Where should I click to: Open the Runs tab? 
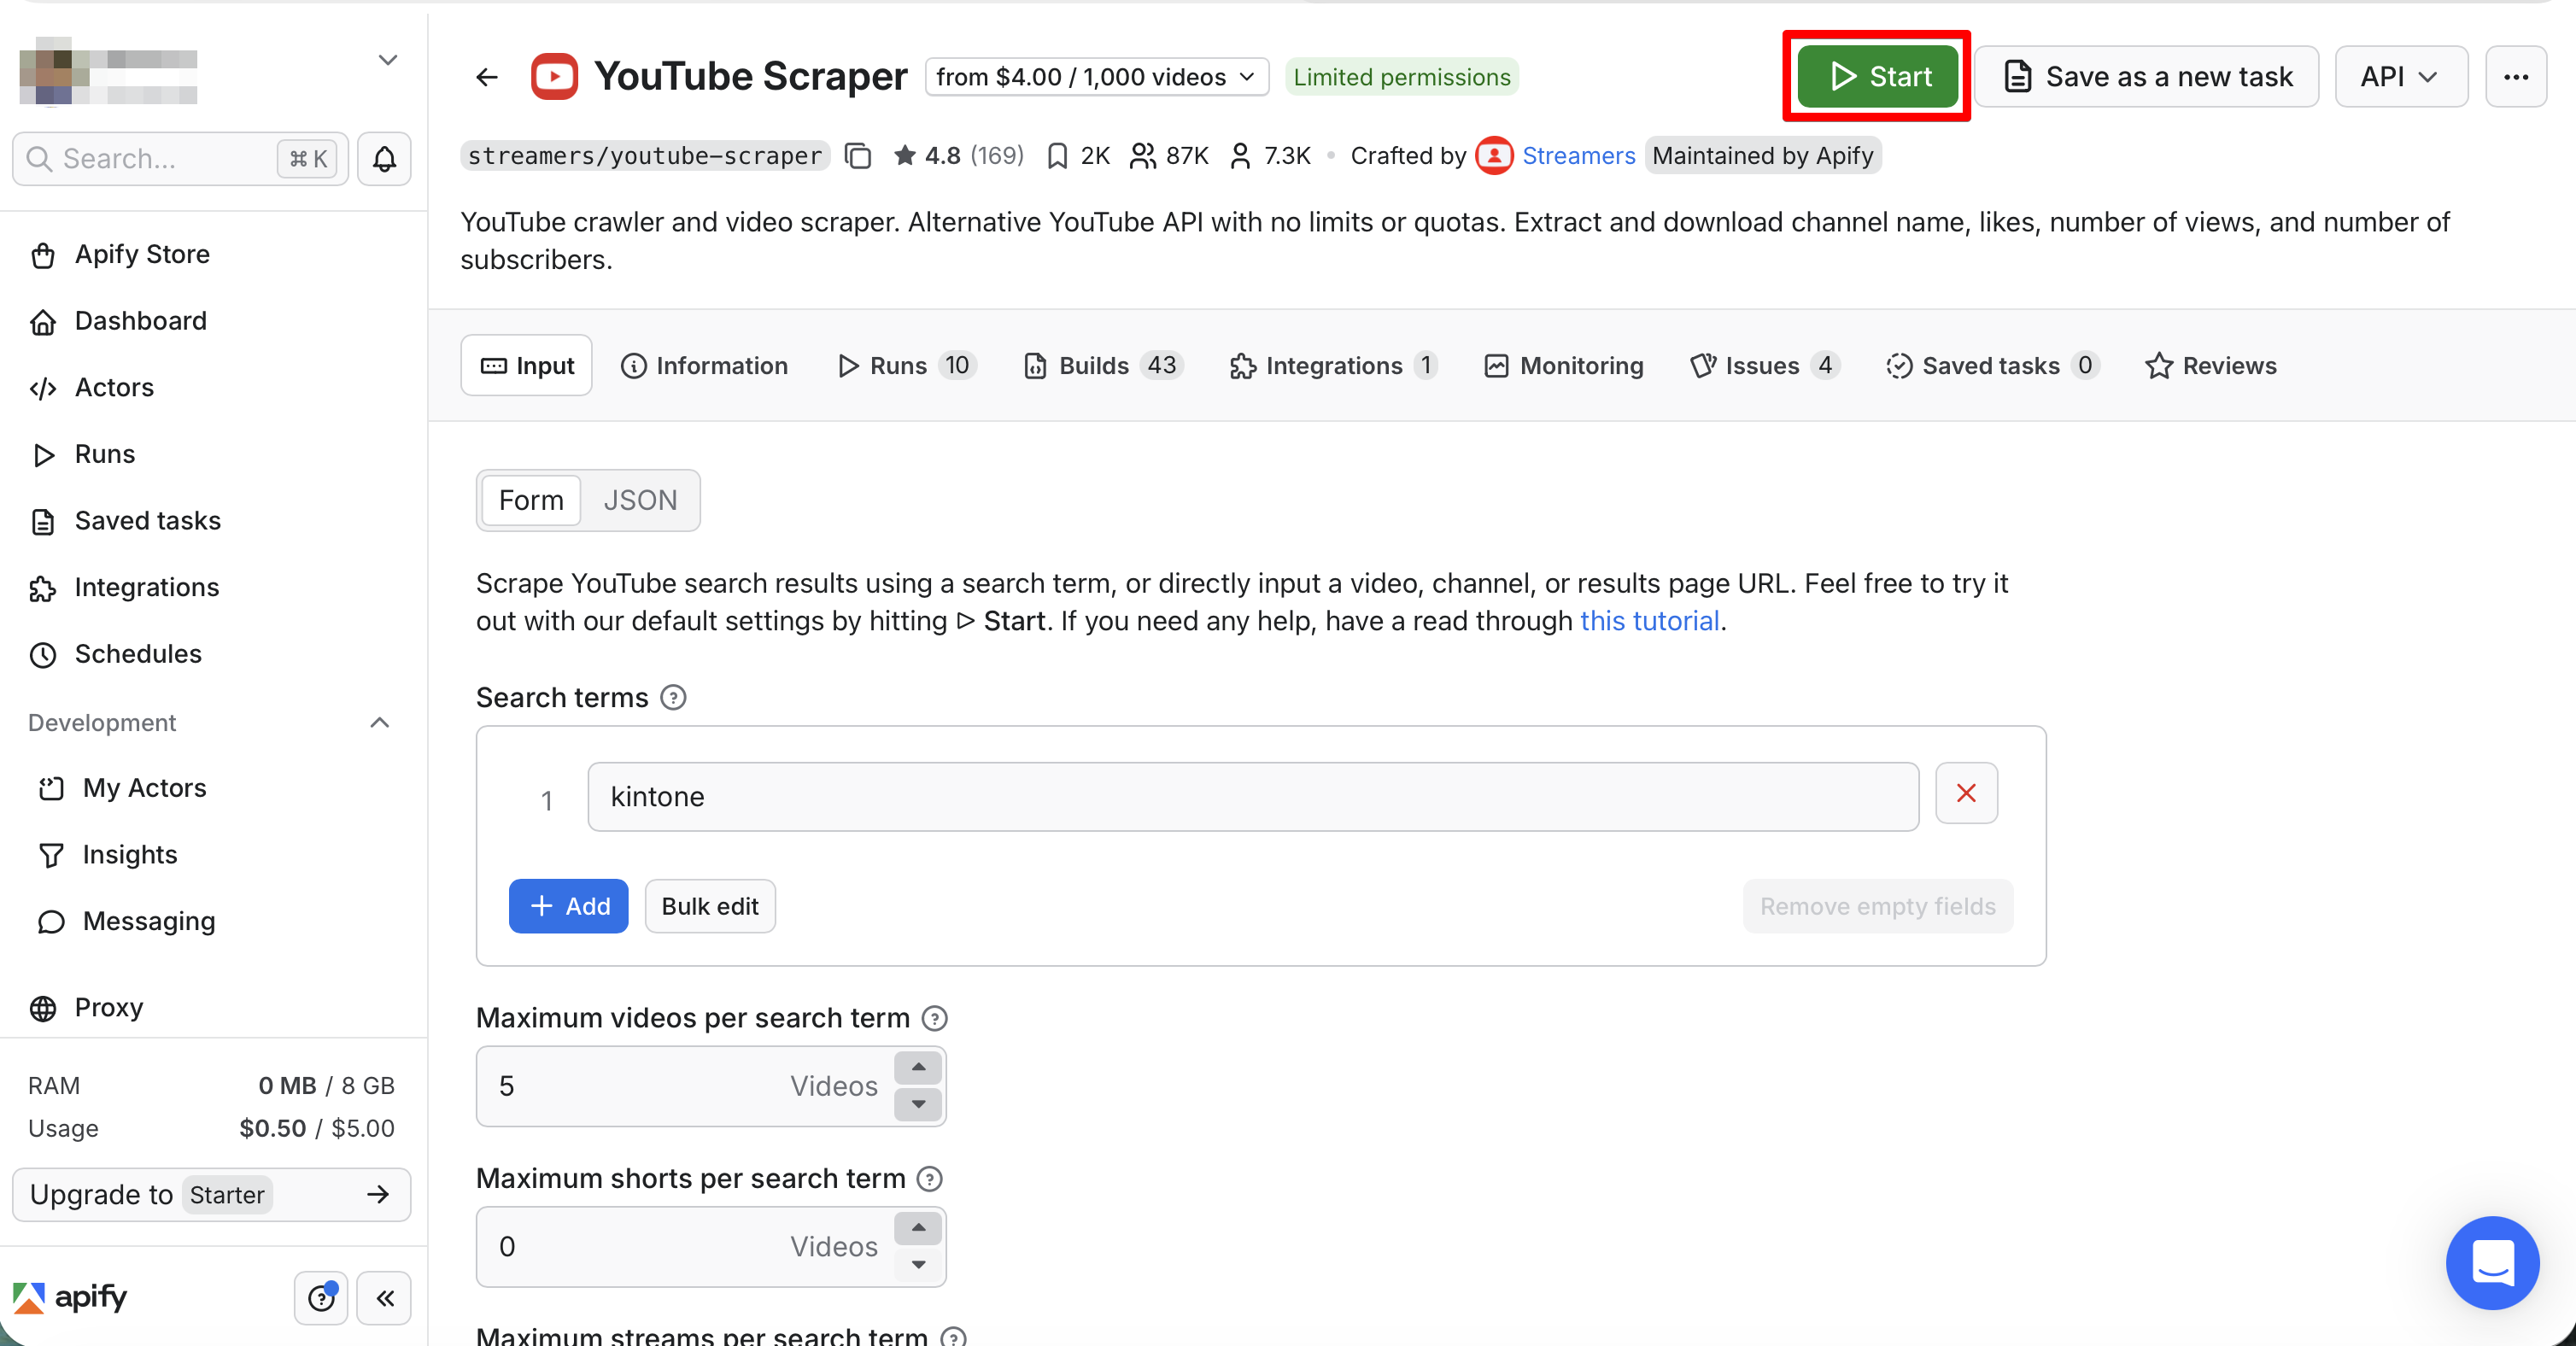[905, 365]
